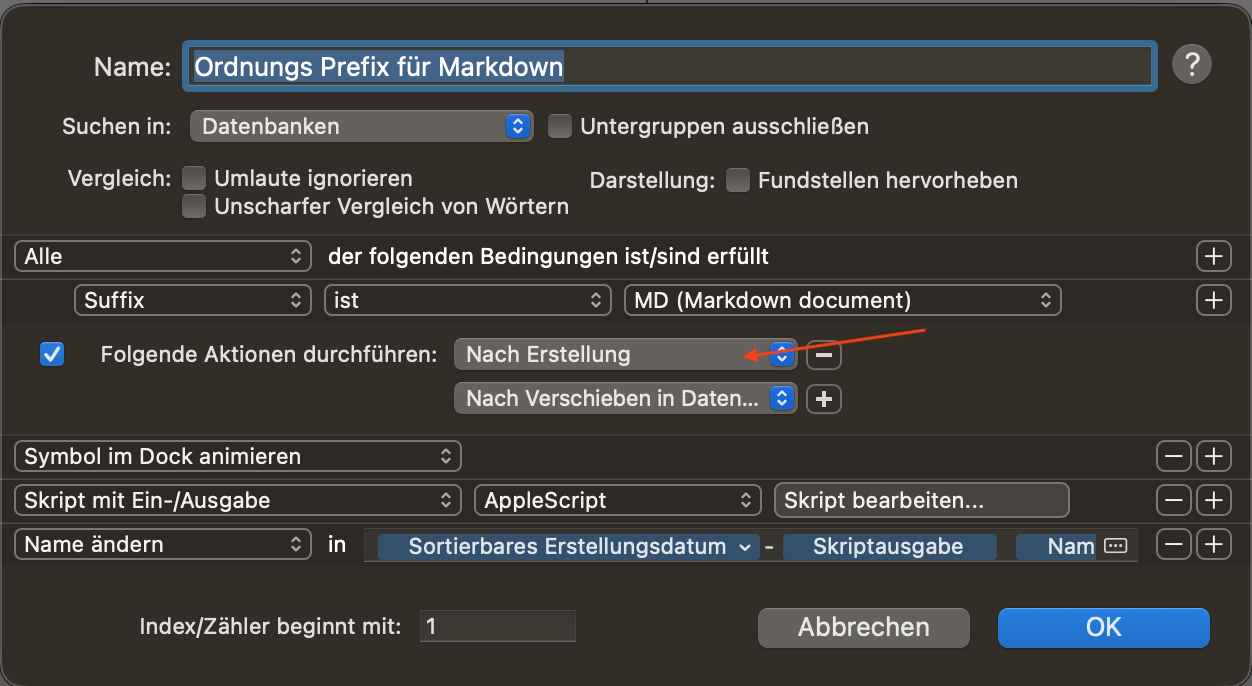The width and height of the screenshot is (1252, 686).
Task: Click the Index/Zähler beginnt mit field
Action: pyautogui.click(x=497, y=627)
